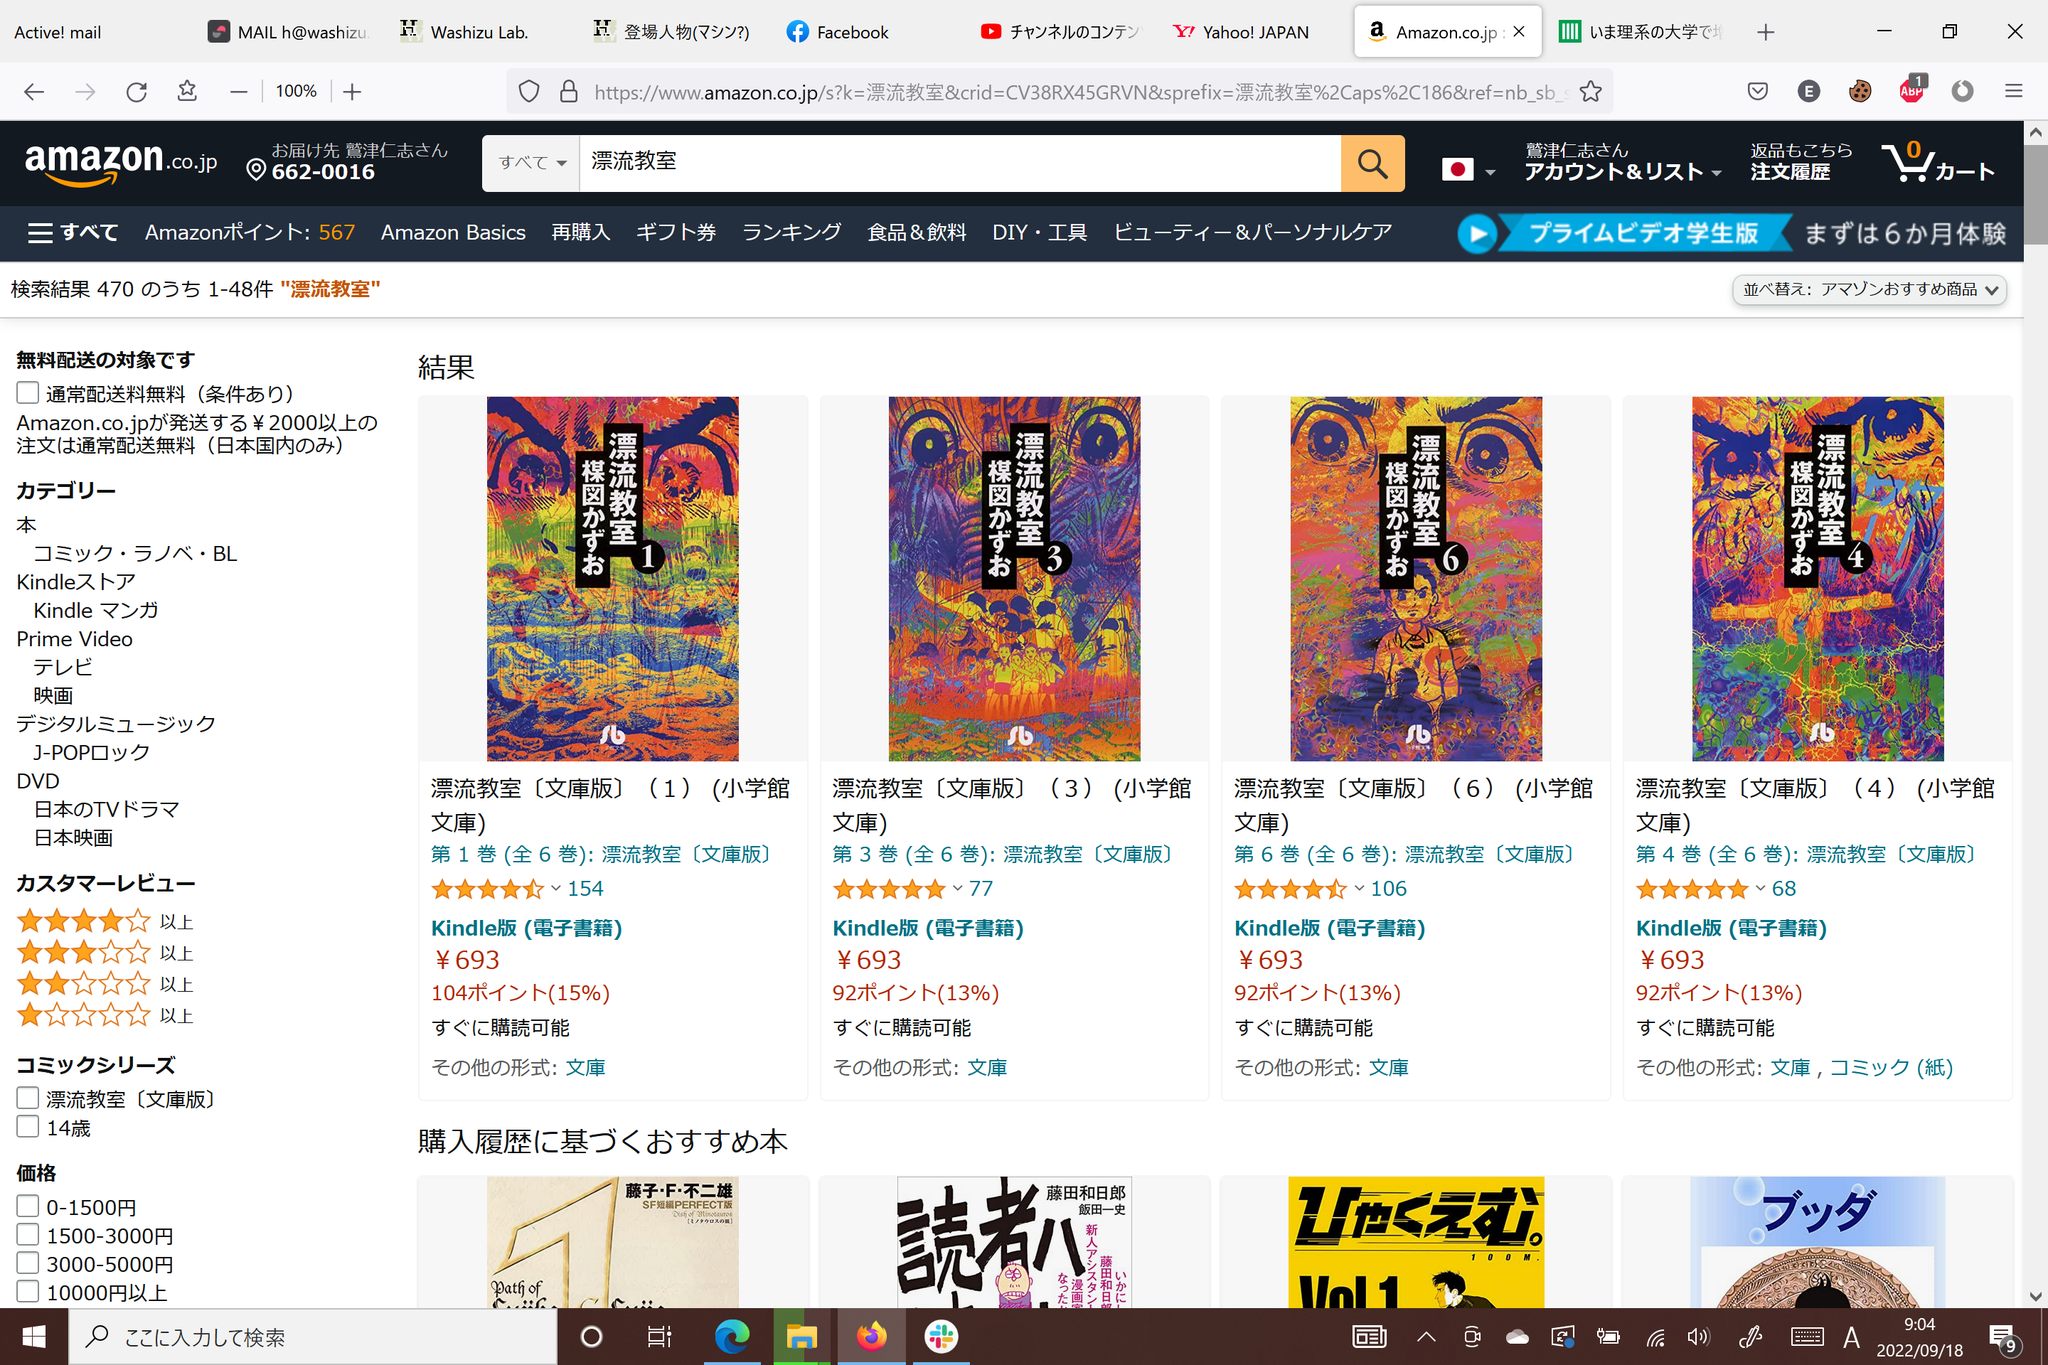Filter by 4 stars 以上 reviews
Screen dimensions: 2048x1365
click(x=104, y=921)
